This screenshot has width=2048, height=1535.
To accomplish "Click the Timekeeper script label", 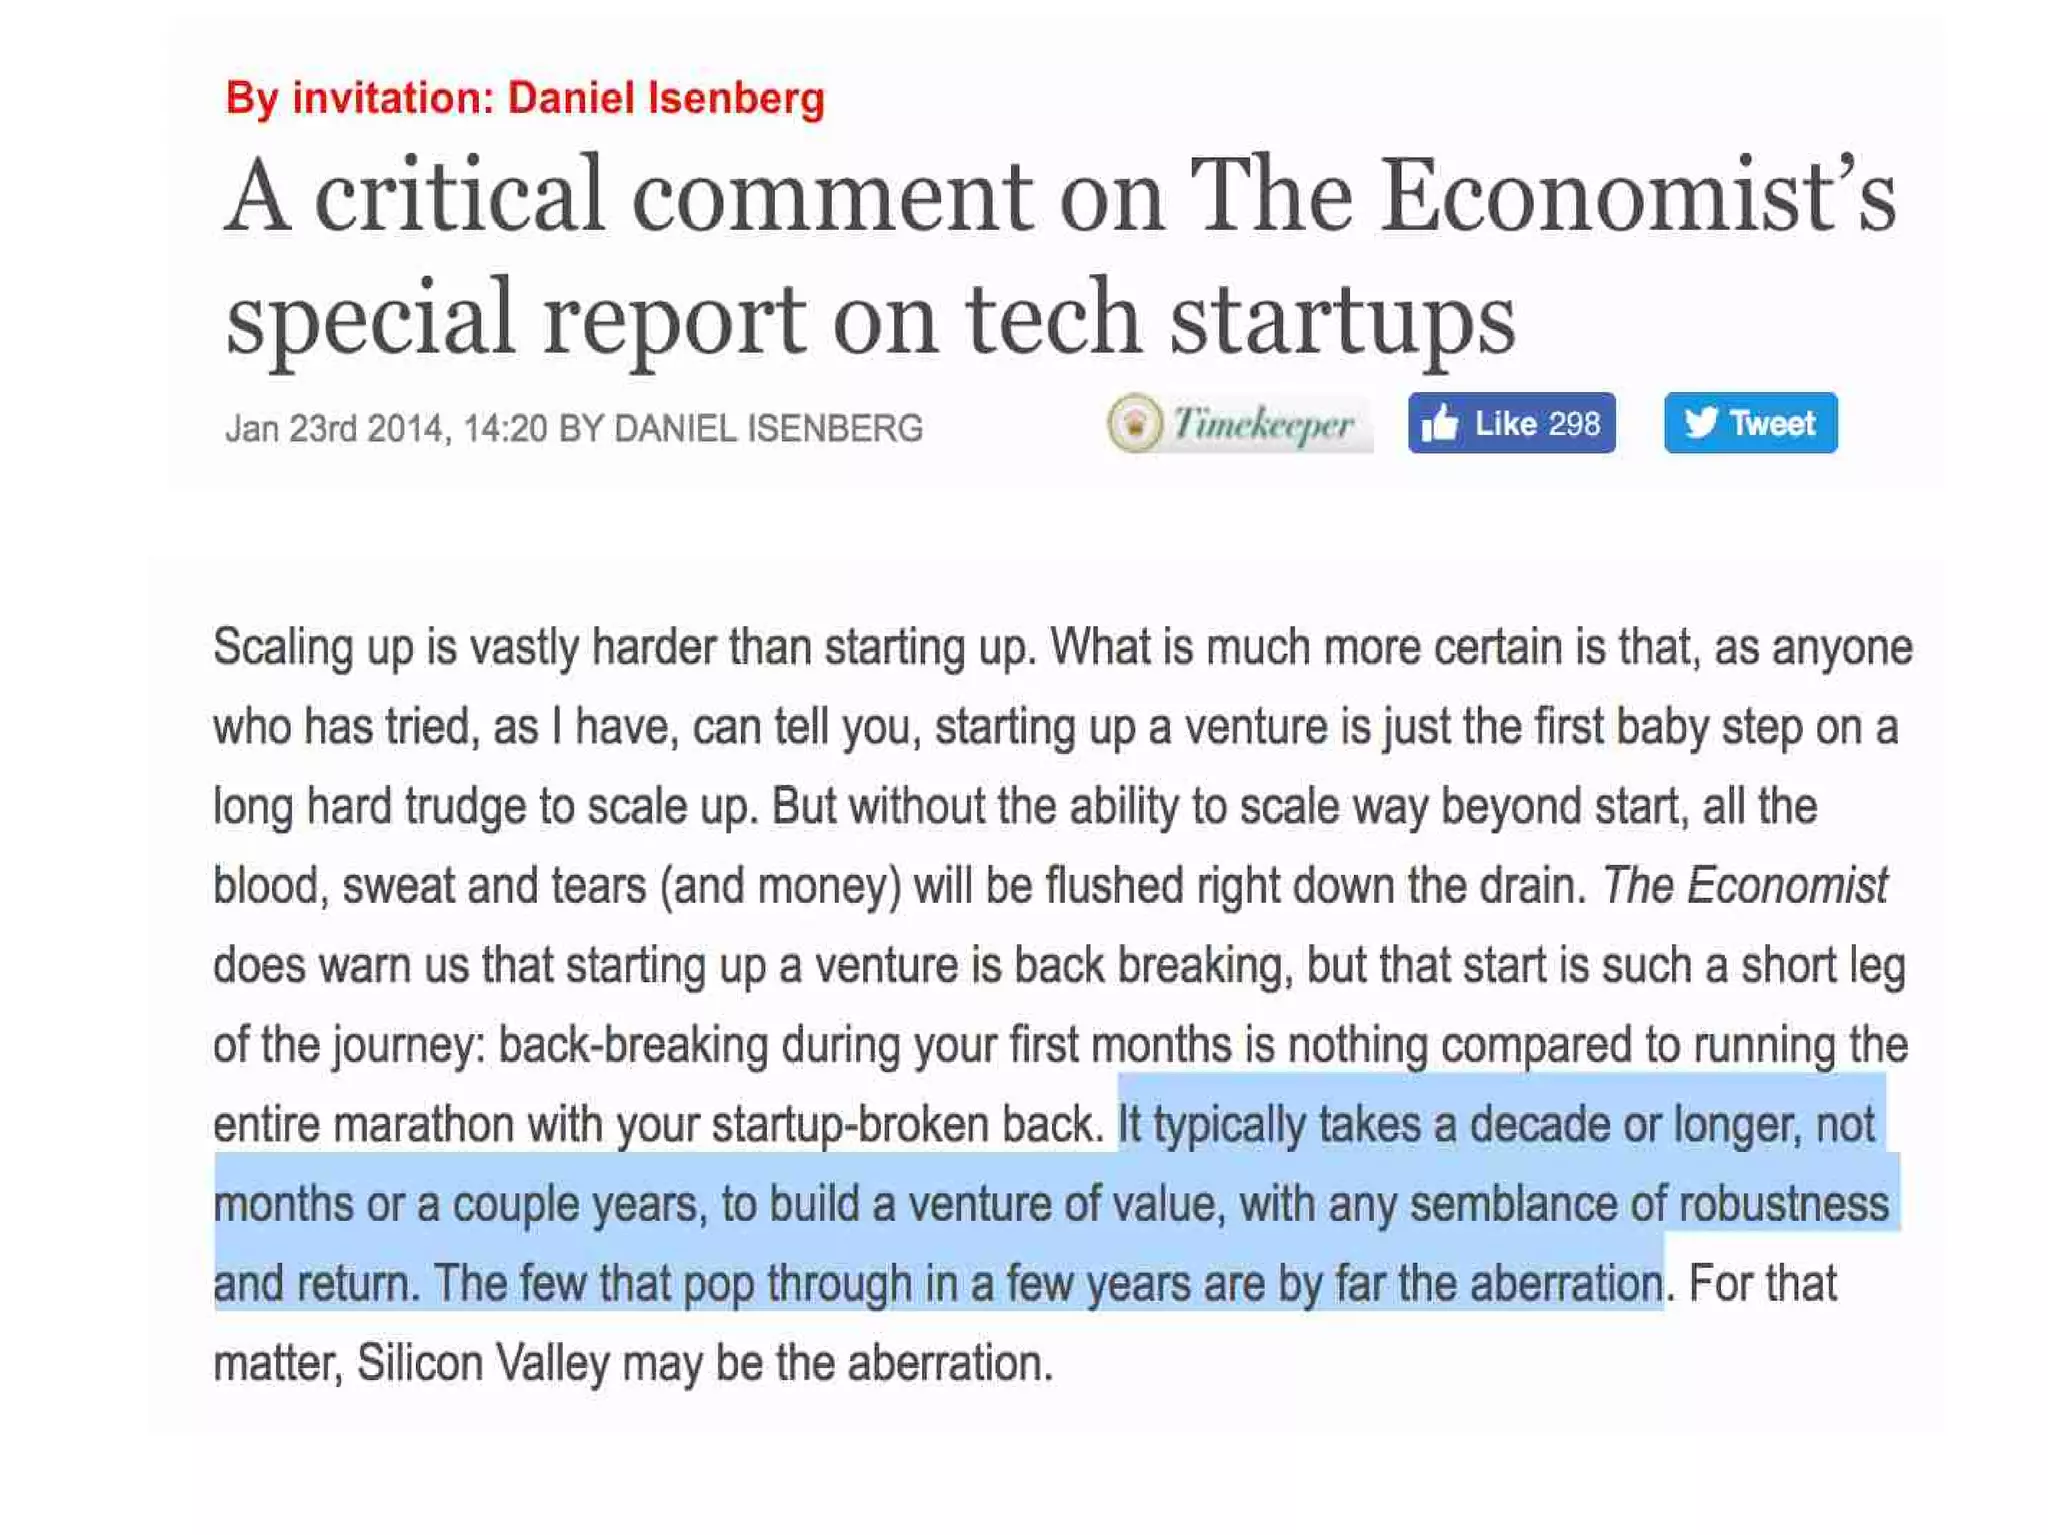I will [1264, 424].
